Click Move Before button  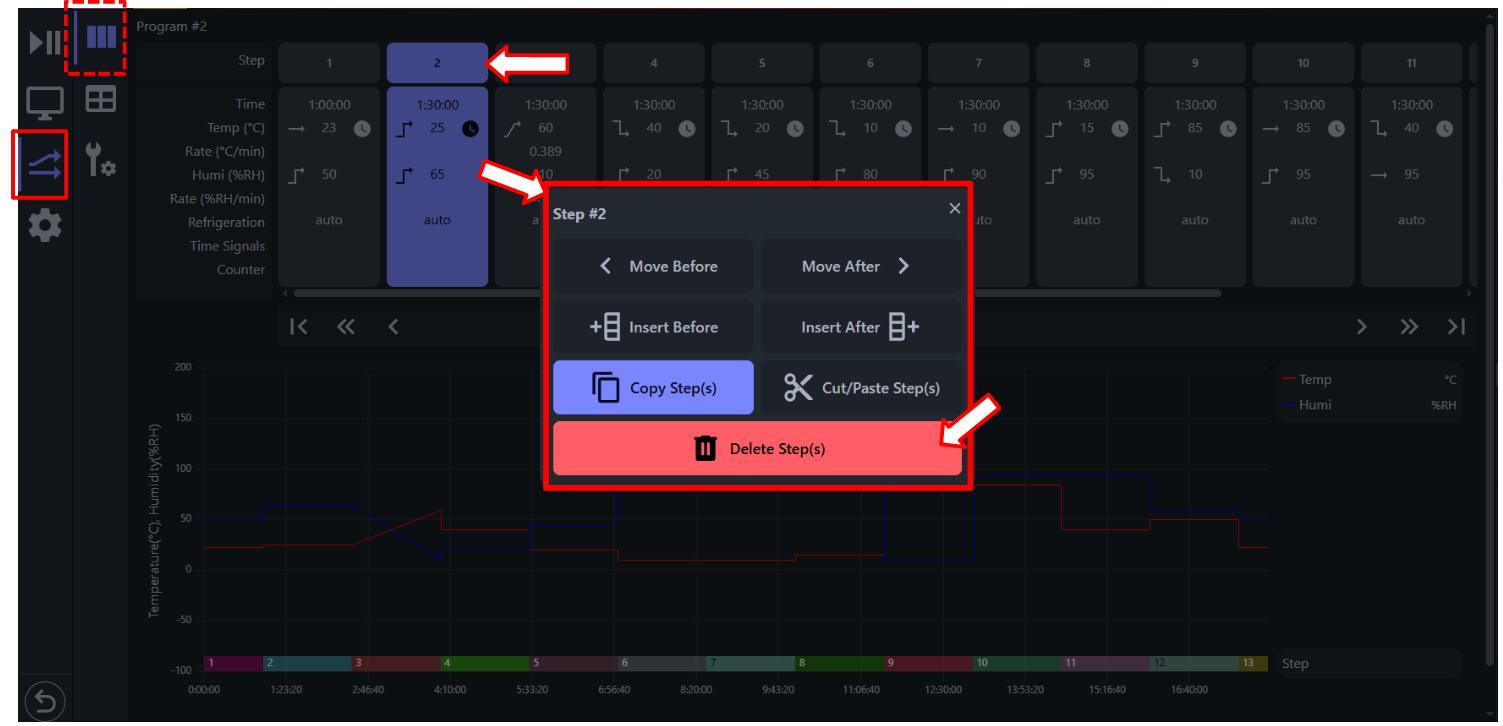tap(653, 266)
